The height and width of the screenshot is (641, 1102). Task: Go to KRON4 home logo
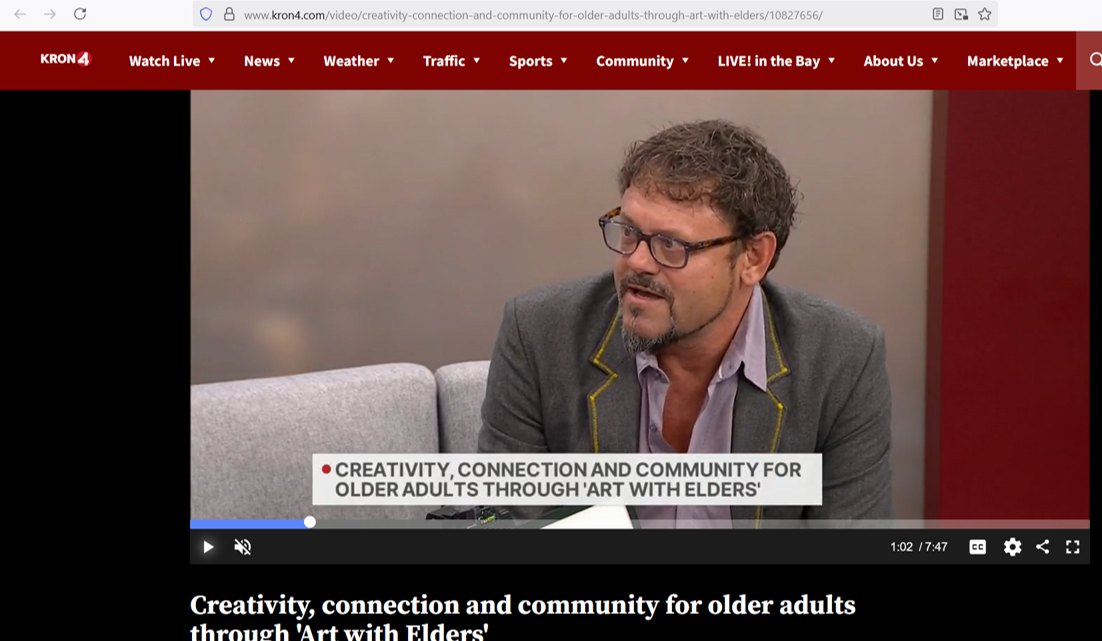point(65,59)
